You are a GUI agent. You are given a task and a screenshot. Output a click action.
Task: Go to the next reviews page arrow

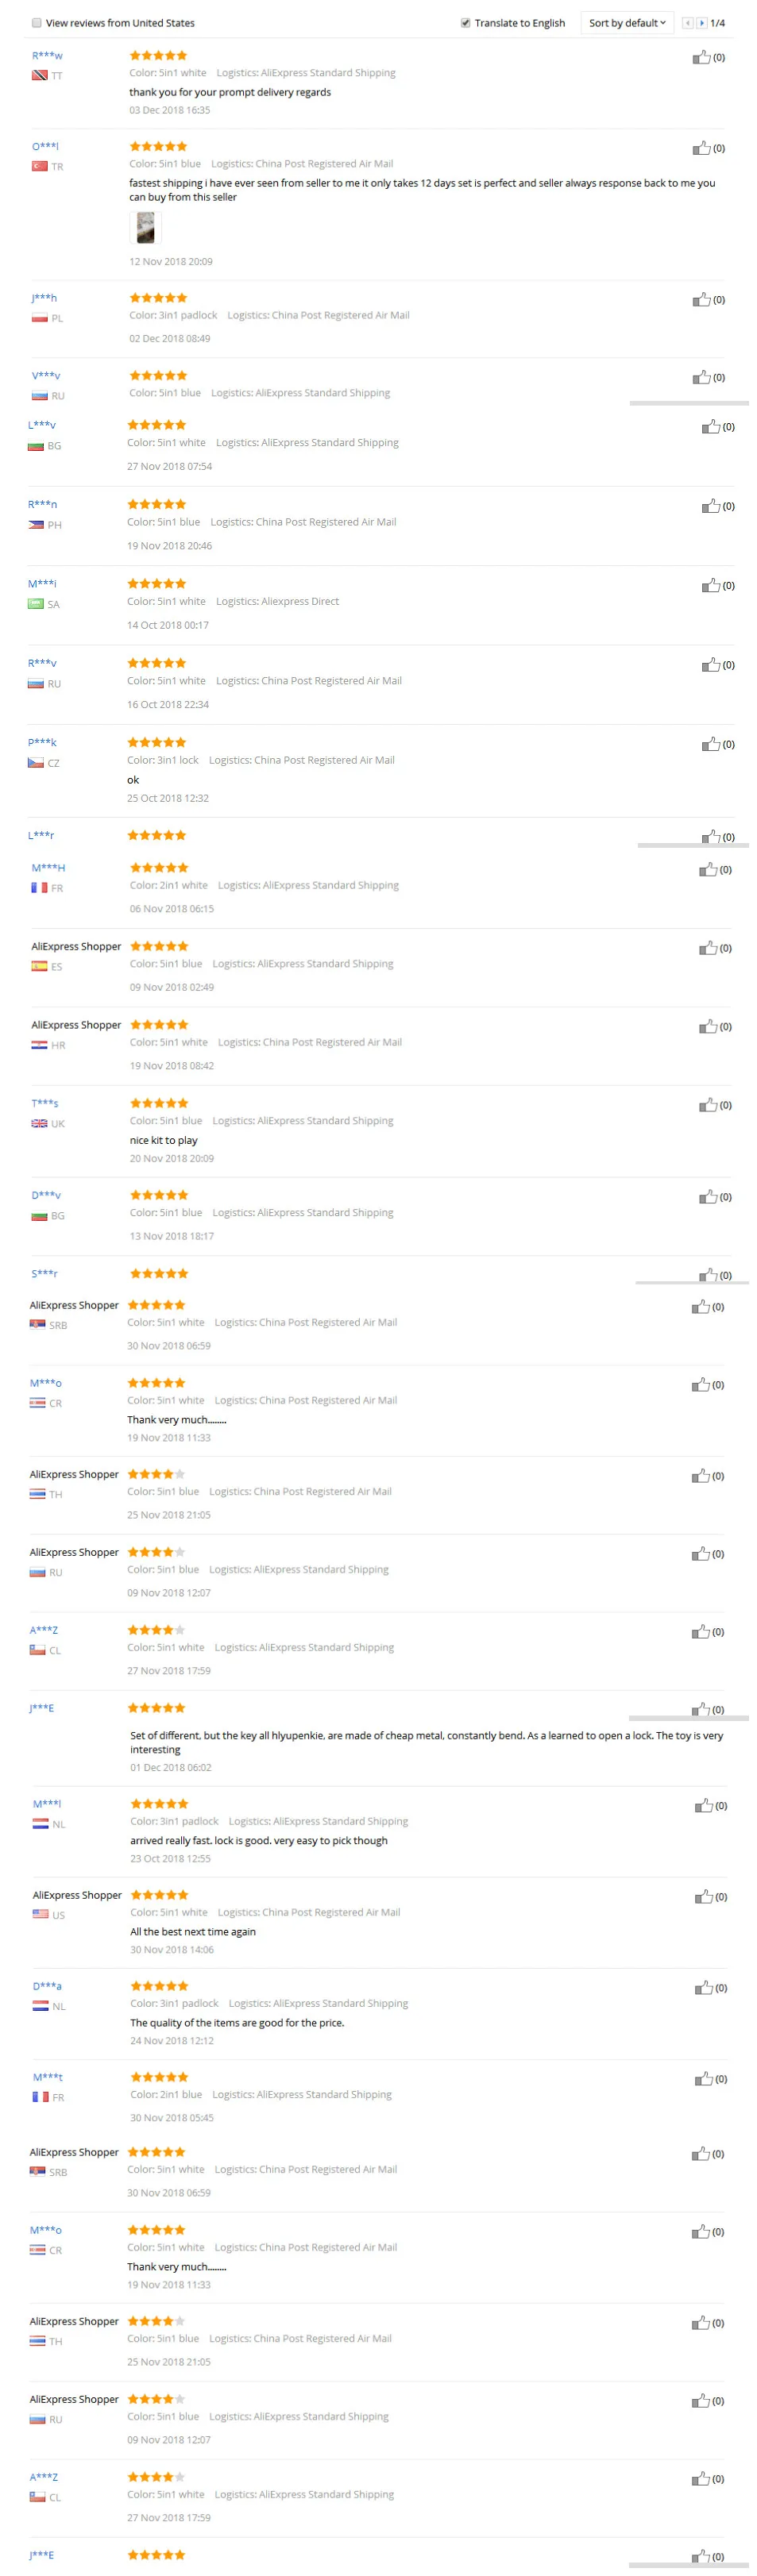coord(702,23)
